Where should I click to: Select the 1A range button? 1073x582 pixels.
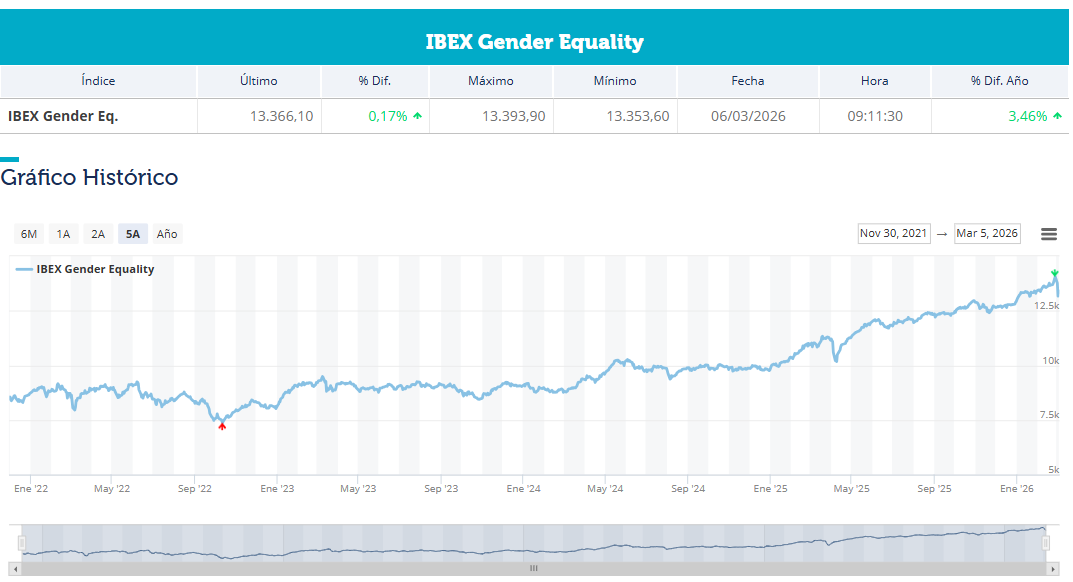[x=63, y=234]
